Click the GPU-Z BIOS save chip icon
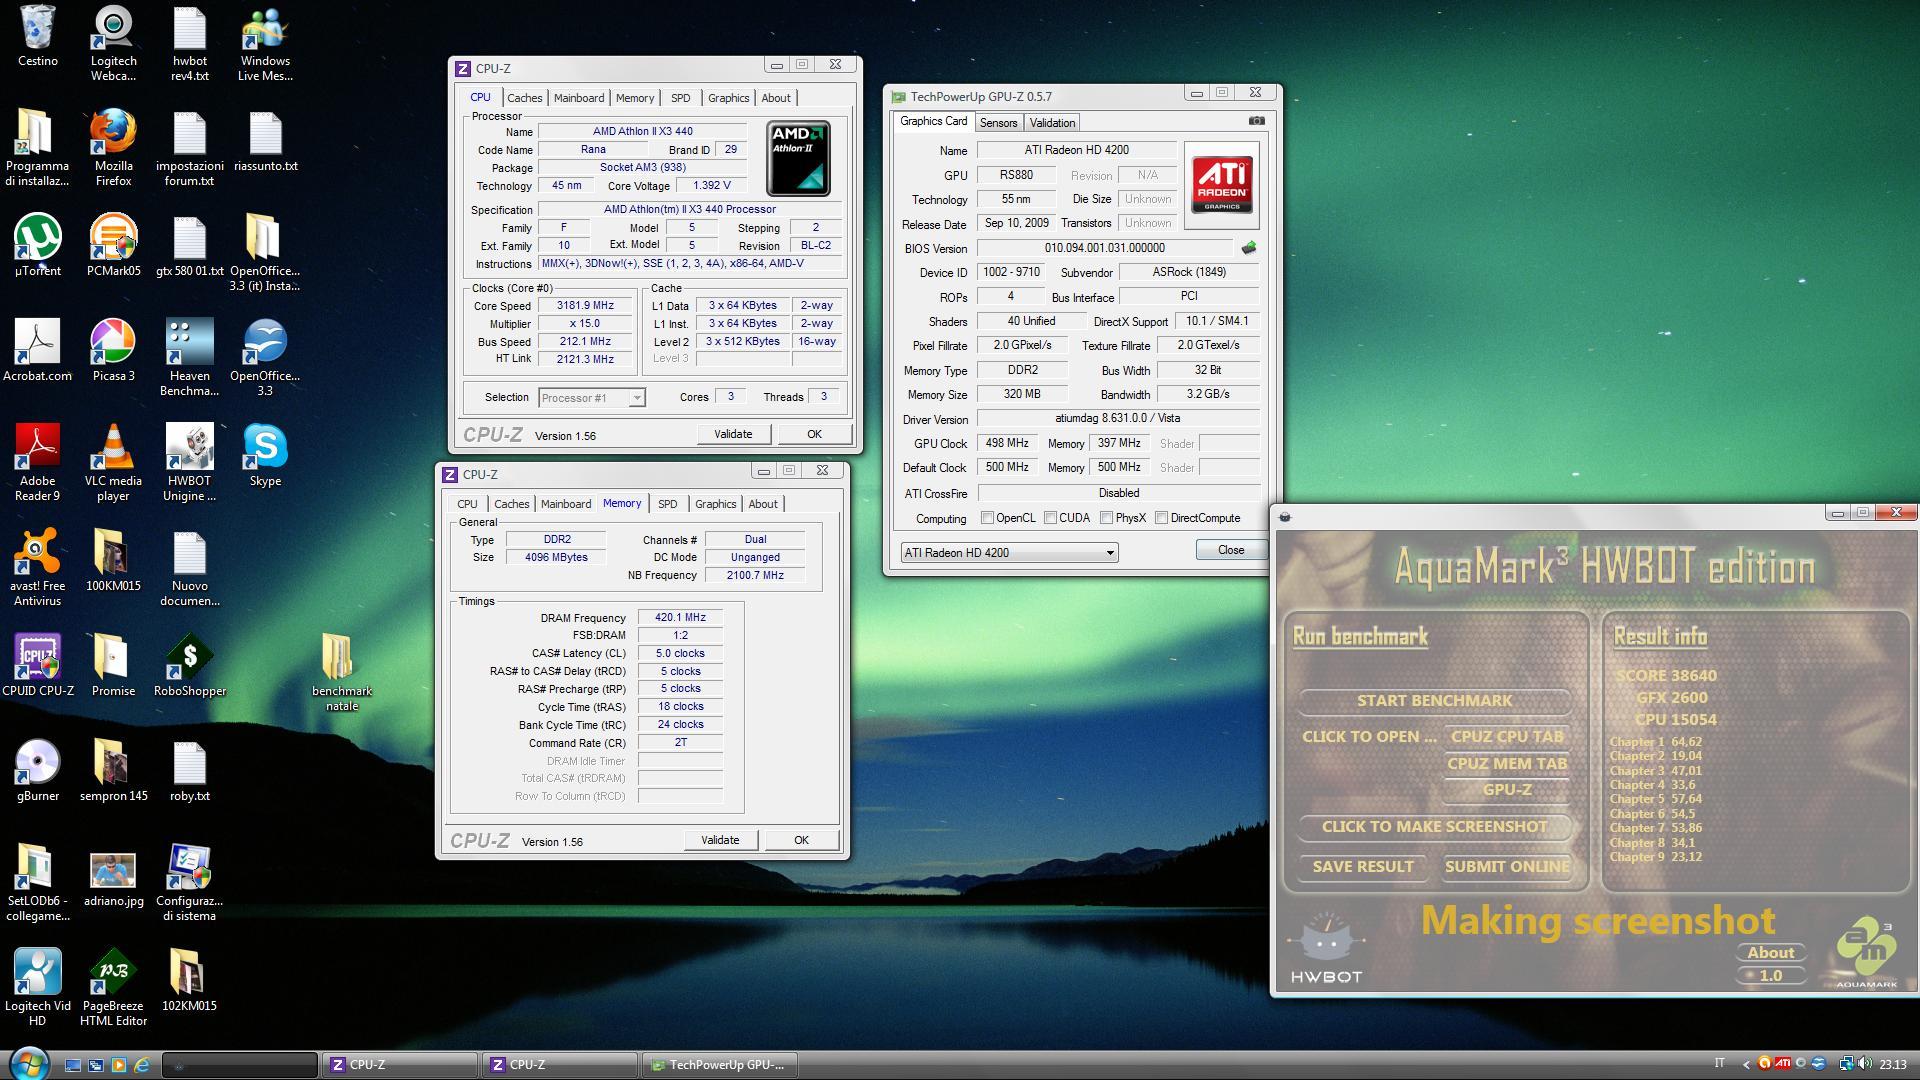Image resolution: width=1920 pixels, height=1080 pixels. pos(1248,248)
